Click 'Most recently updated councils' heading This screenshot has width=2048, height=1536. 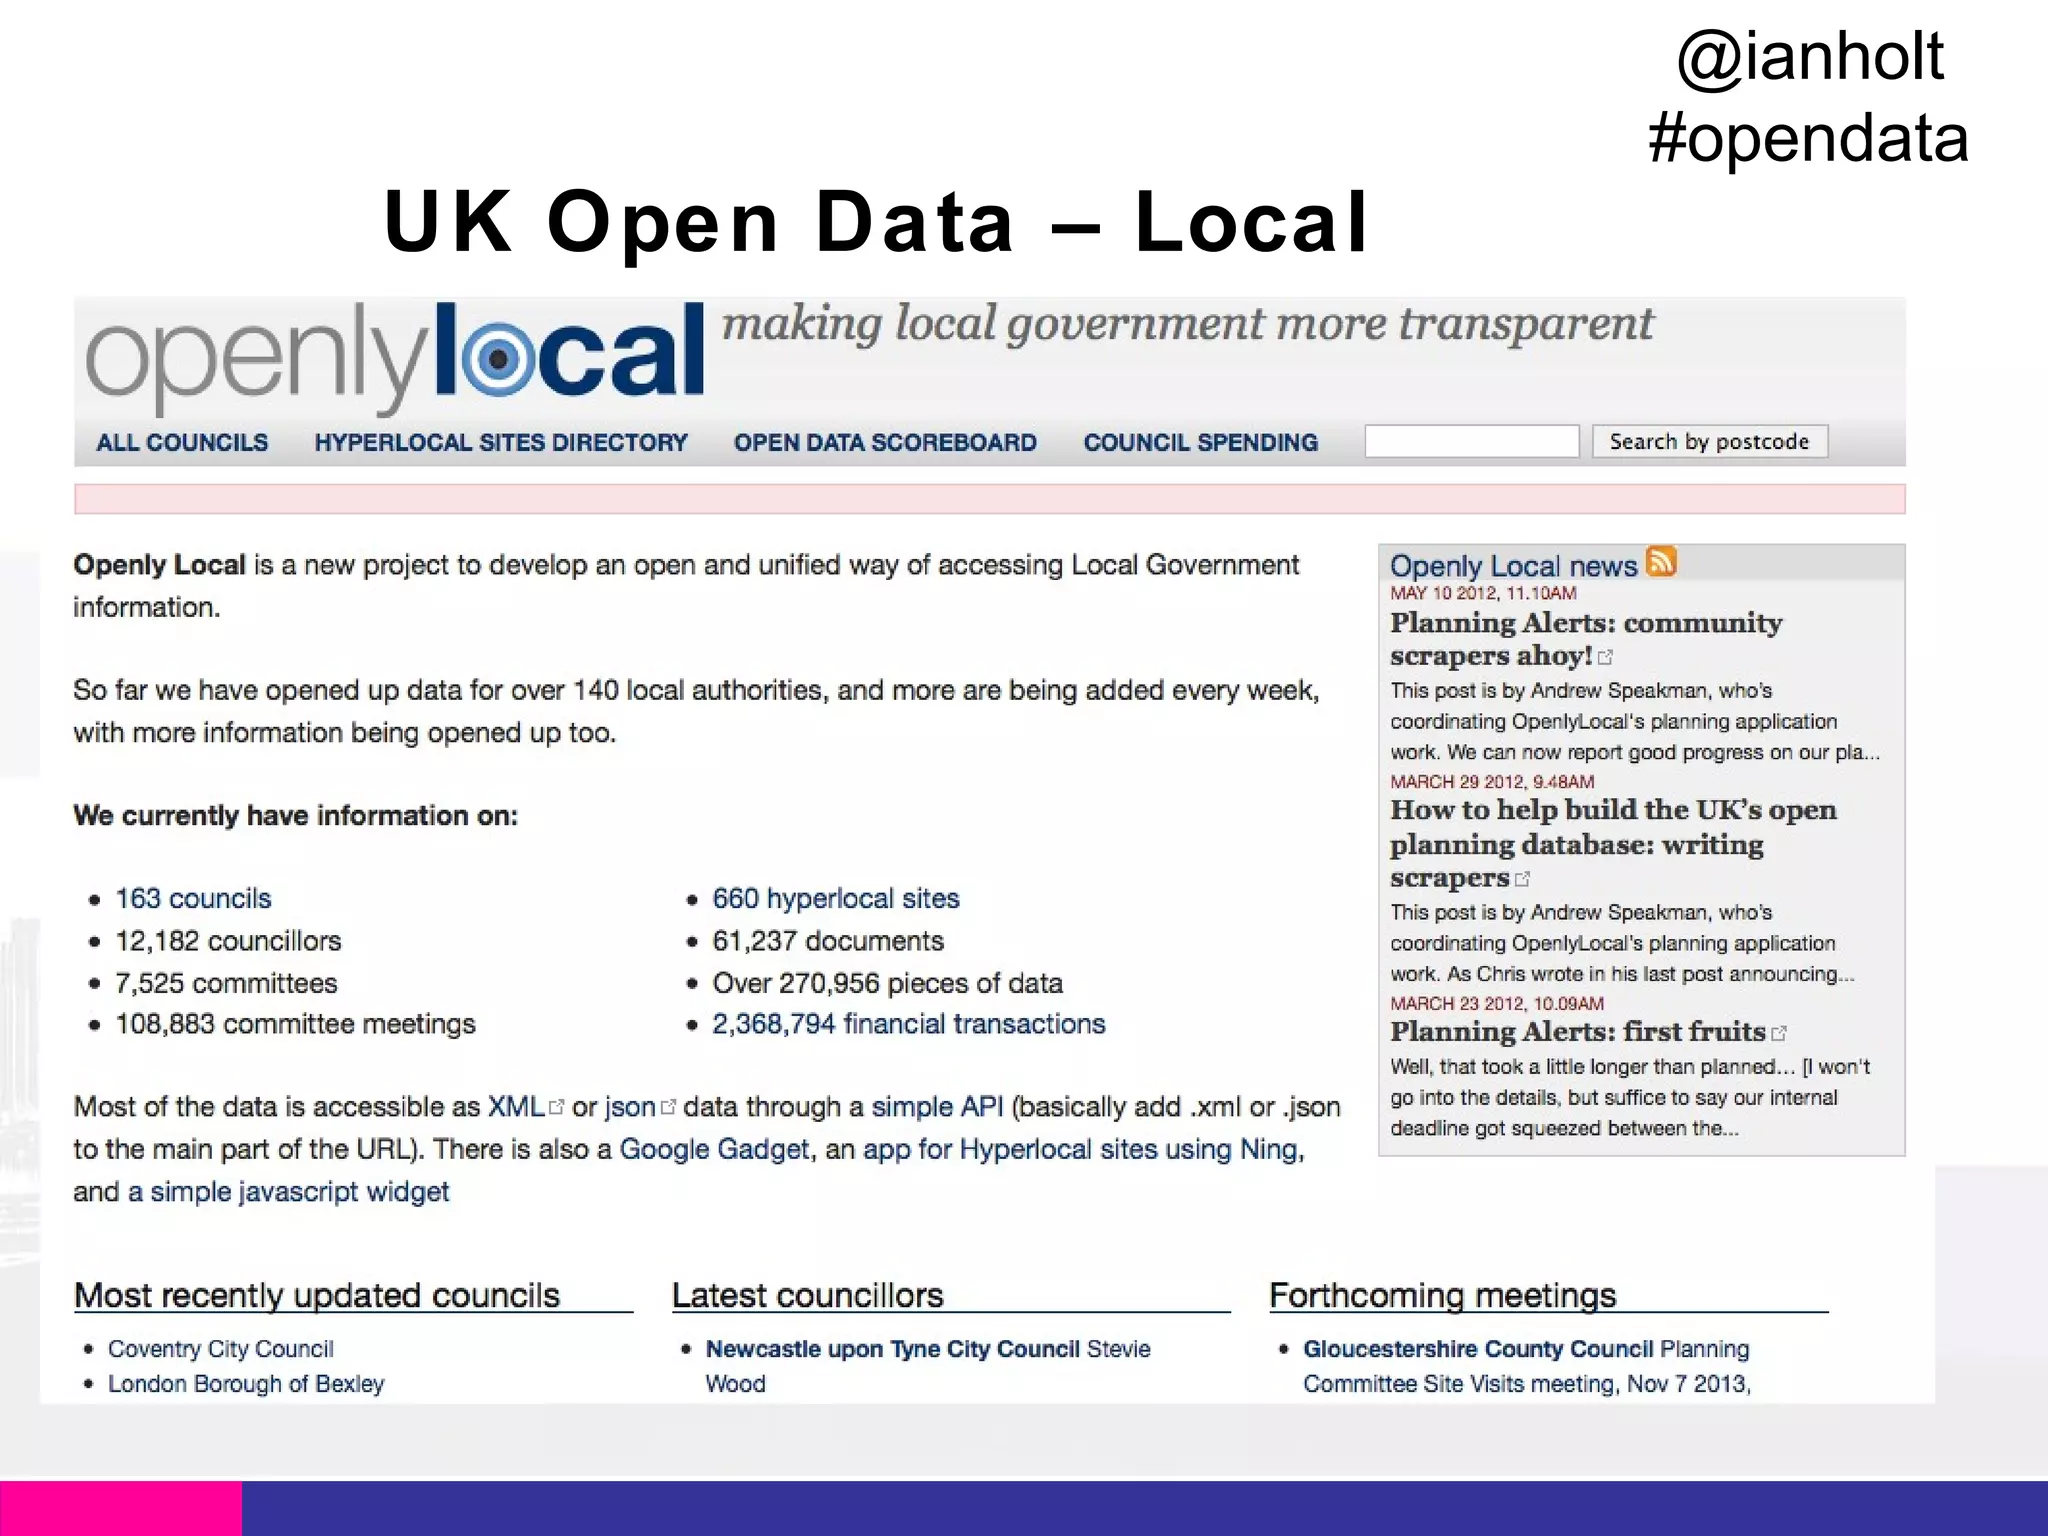pos(317,1295)
